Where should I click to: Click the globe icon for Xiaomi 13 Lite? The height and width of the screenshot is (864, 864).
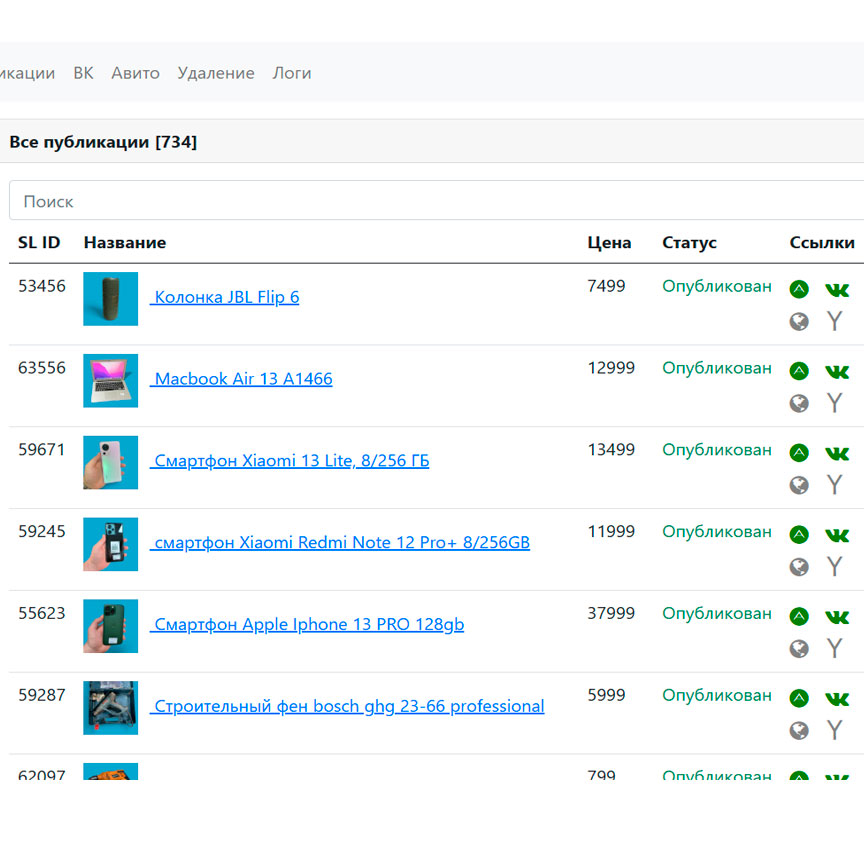pos(799,485)
